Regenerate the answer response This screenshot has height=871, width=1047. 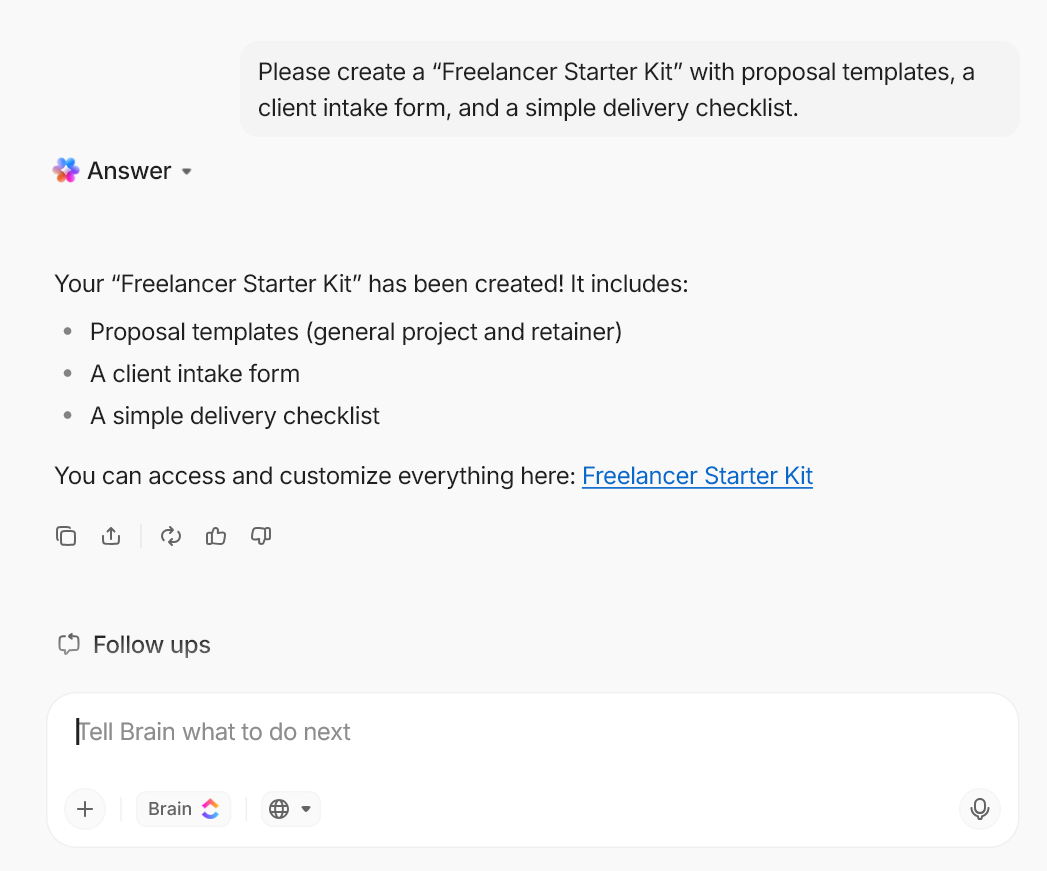[171, 536]
